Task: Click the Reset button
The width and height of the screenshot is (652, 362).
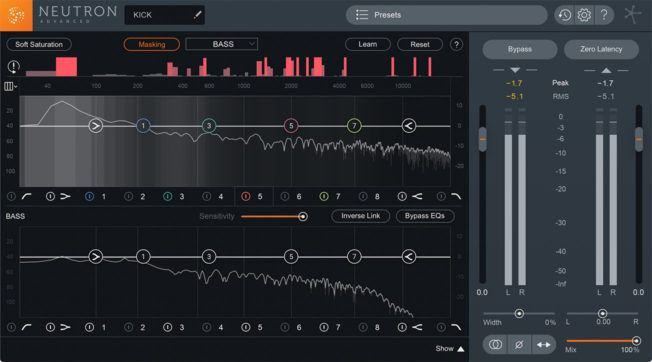Action: pyautogui.click(x=420, y=44)
